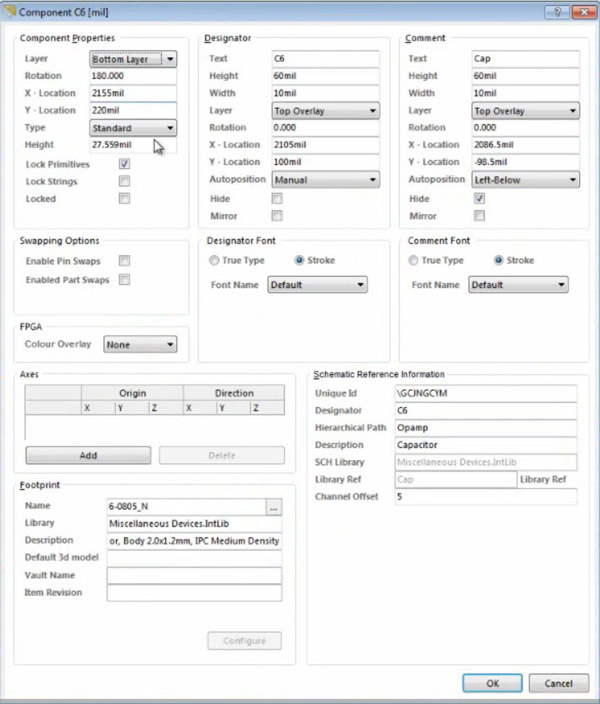Click the component Rotation field
This screenshot has height=704, width=600.
(133, 76)
